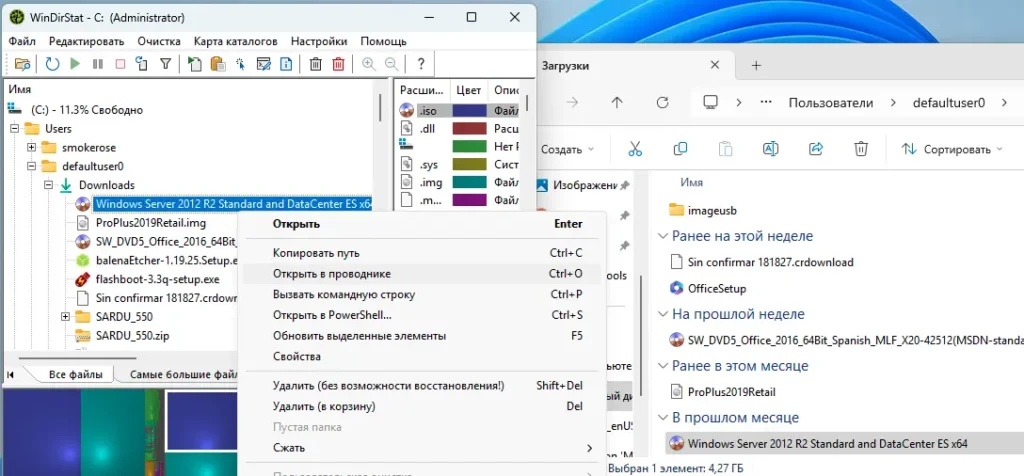Select ProPlus2019Retail.img in WinDirStat tree
The width and height of the screenshot is (1024, 476).
click(150, 223)
